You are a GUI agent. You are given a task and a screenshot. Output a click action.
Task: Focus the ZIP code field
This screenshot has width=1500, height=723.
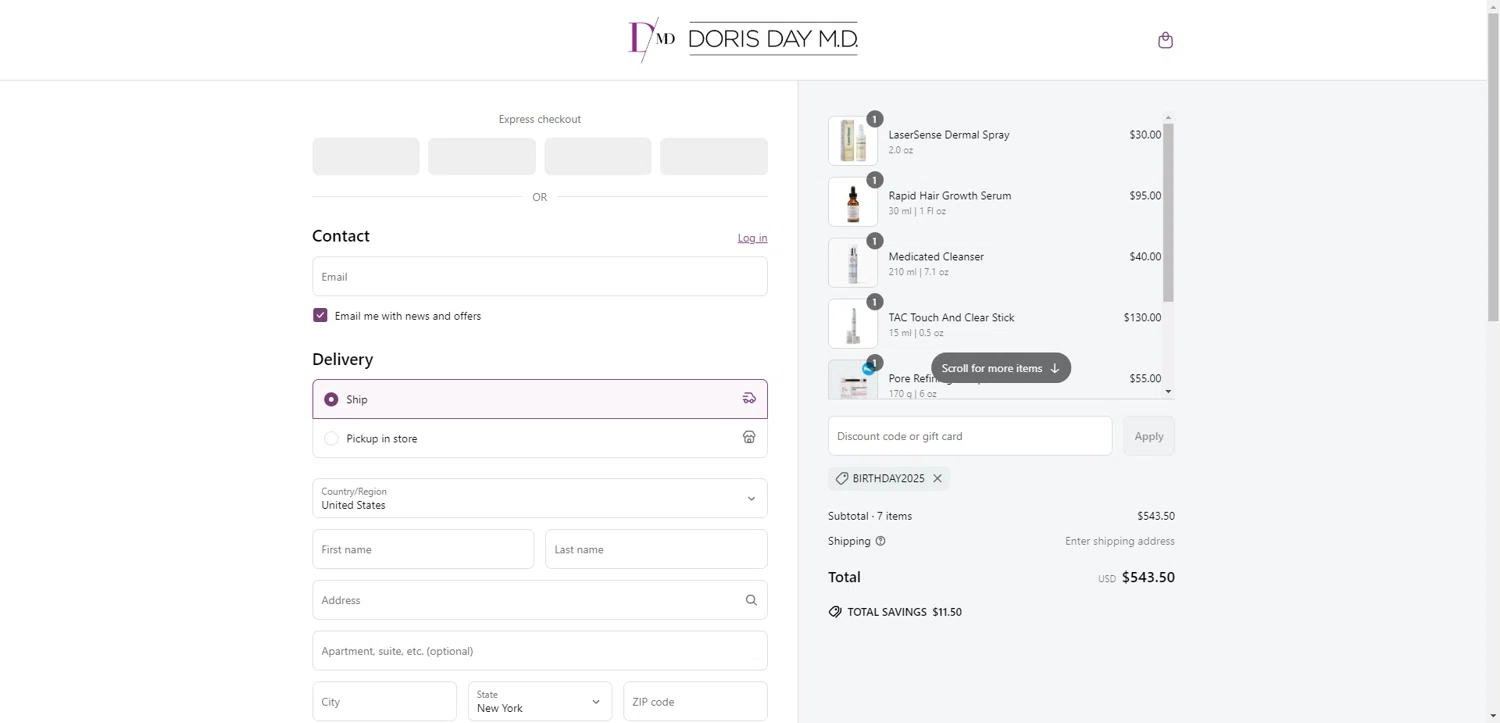pos(695,701)
